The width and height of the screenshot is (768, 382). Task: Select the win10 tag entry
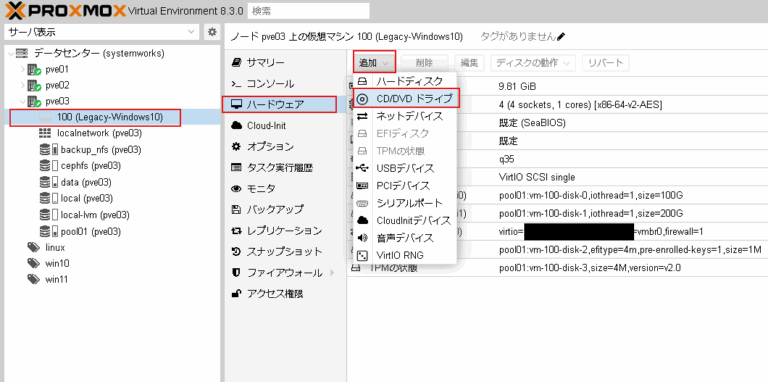(57, 263)
